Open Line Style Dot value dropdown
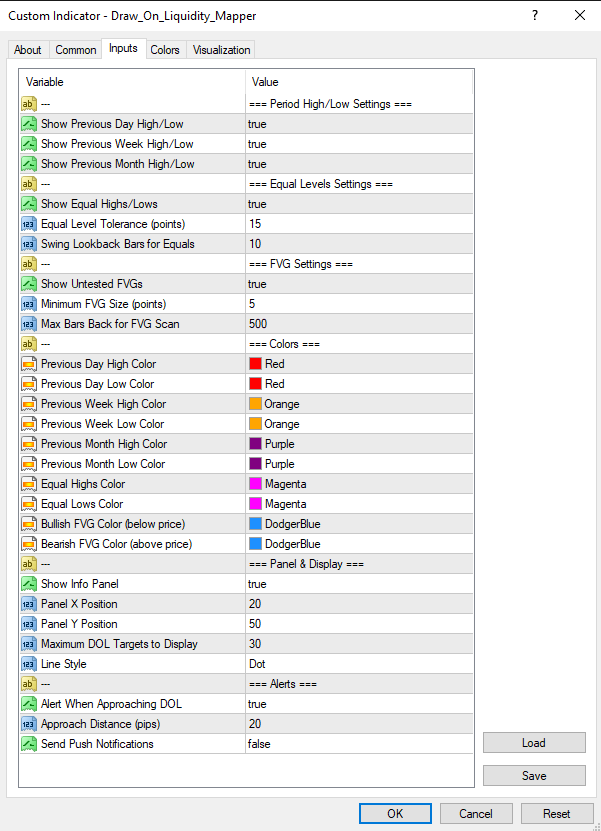The image size is (601, 831). pos(359,664)
